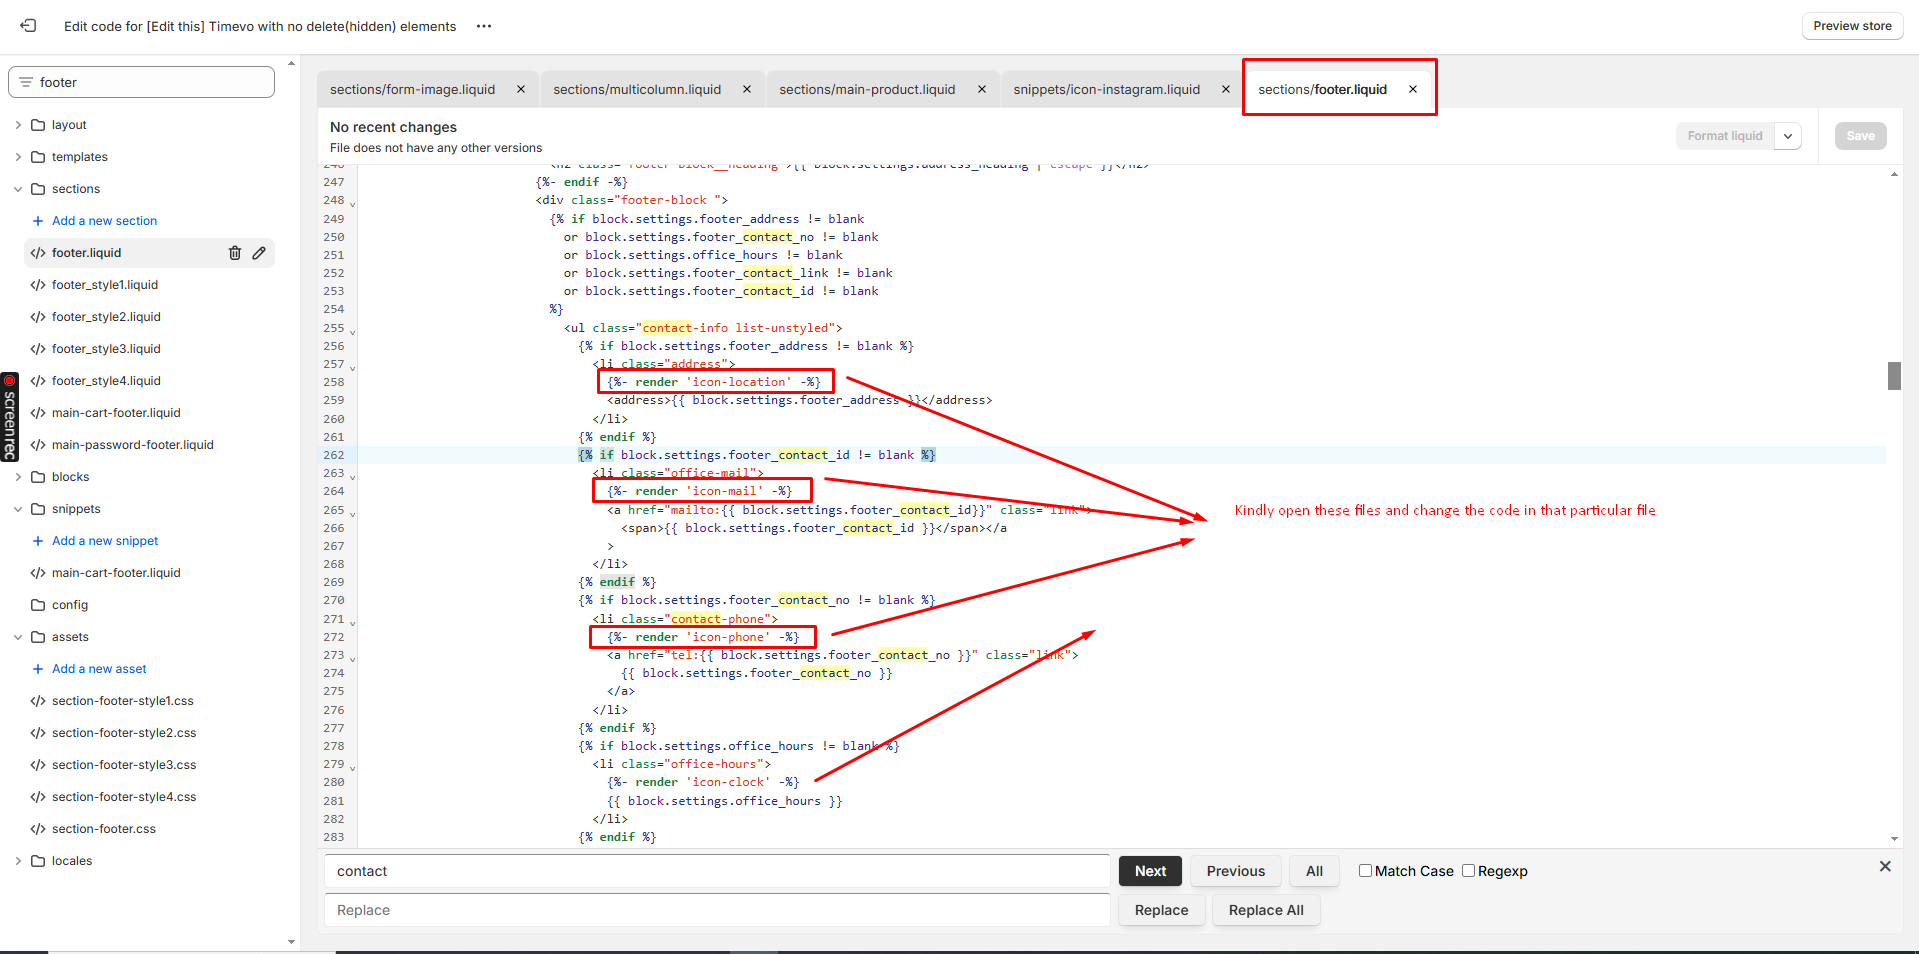Viewport: 1919px width, 954px height.
Task: Click the screenrec recorder side tab
Action: click(9, 416)
